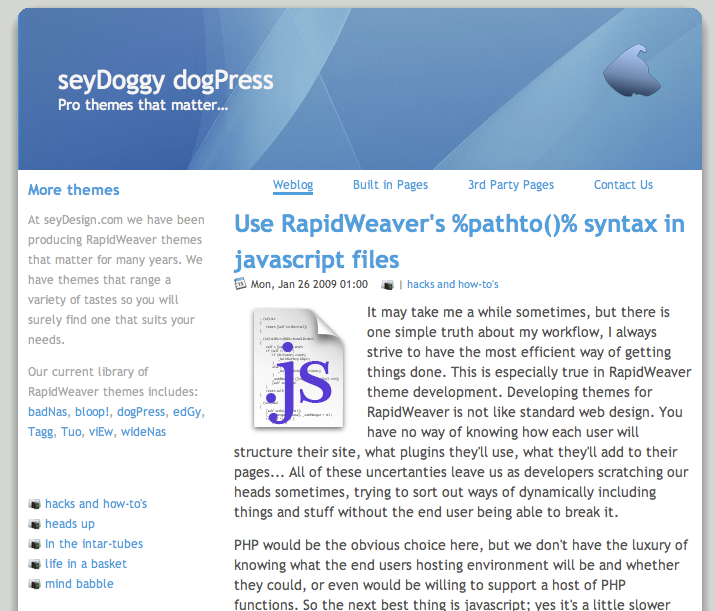This screenshot has width=715, height=611.
Task: Select the 'mind babble' category link
Action: pos(79,584)
